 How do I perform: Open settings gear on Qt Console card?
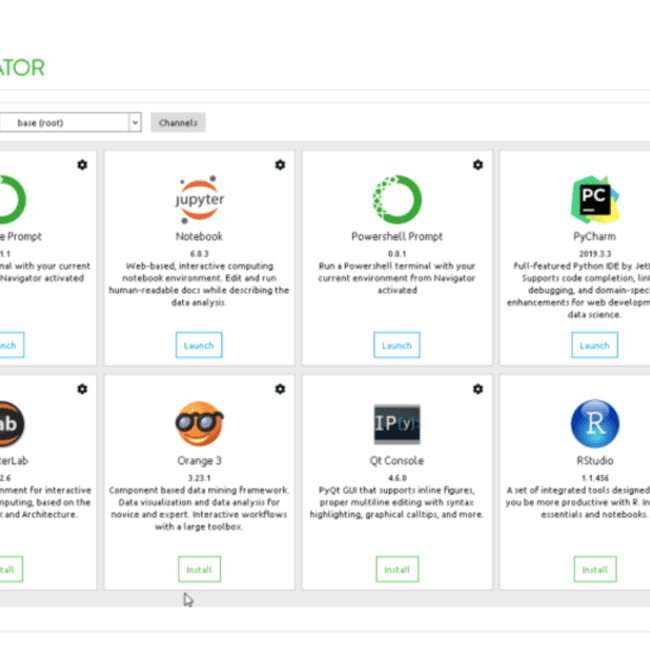pyautogui.click(x=478, y=389)
